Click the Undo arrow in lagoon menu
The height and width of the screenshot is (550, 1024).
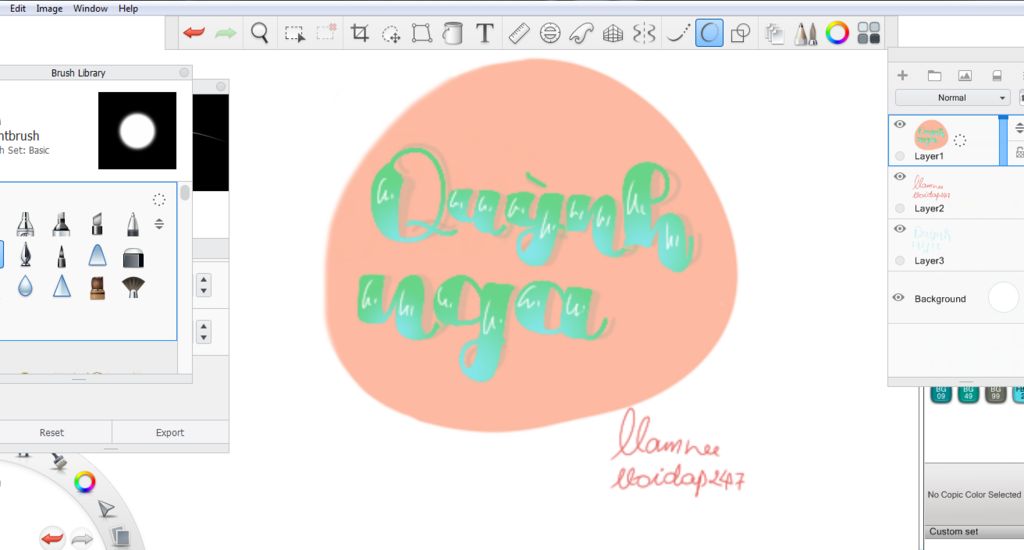coord(52,538)
